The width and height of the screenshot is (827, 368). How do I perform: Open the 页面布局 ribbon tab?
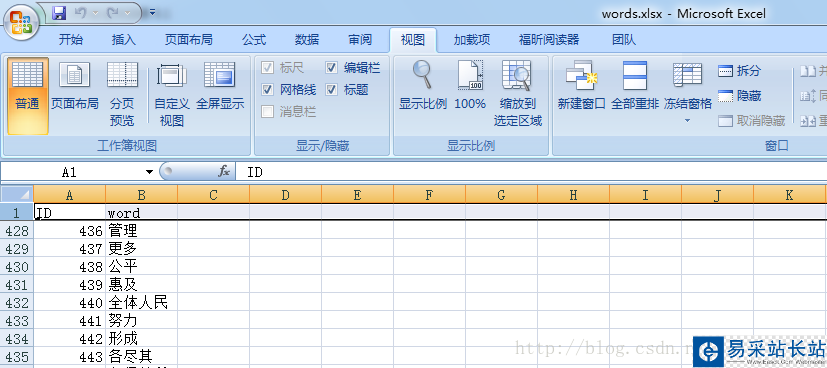click(x=189, y=40)
